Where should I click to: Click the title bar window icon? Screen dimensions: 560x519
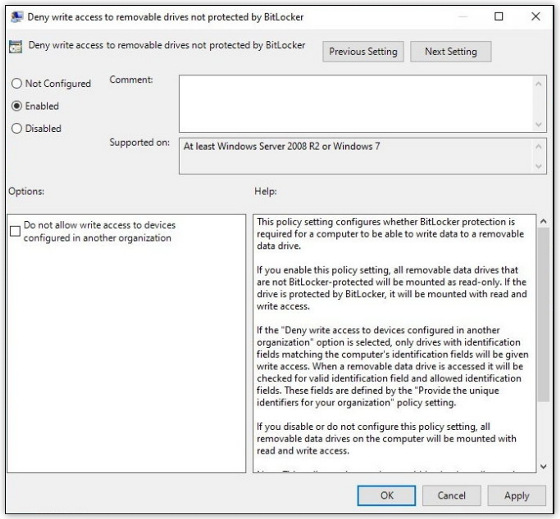coord(17,17)
